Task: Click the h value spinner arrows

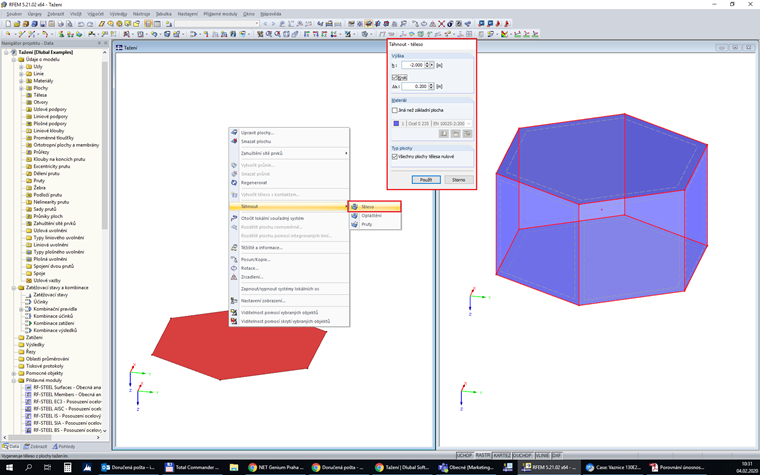Action: 427,65
